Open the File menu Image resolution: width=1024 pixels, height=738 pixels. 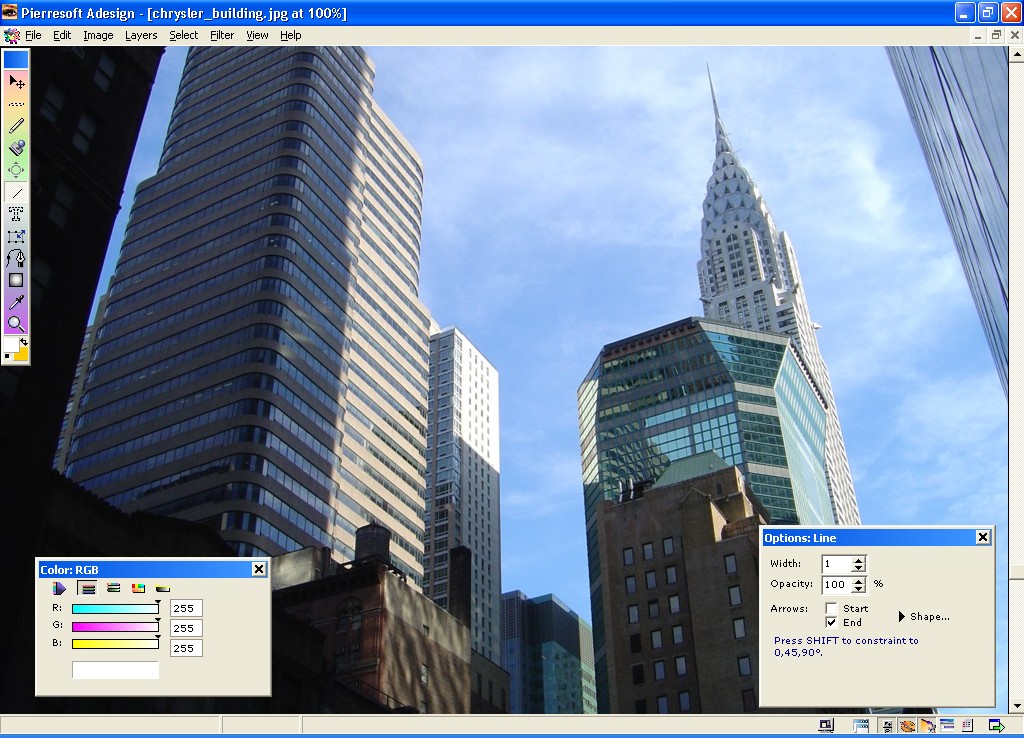(x=33, y=35)
